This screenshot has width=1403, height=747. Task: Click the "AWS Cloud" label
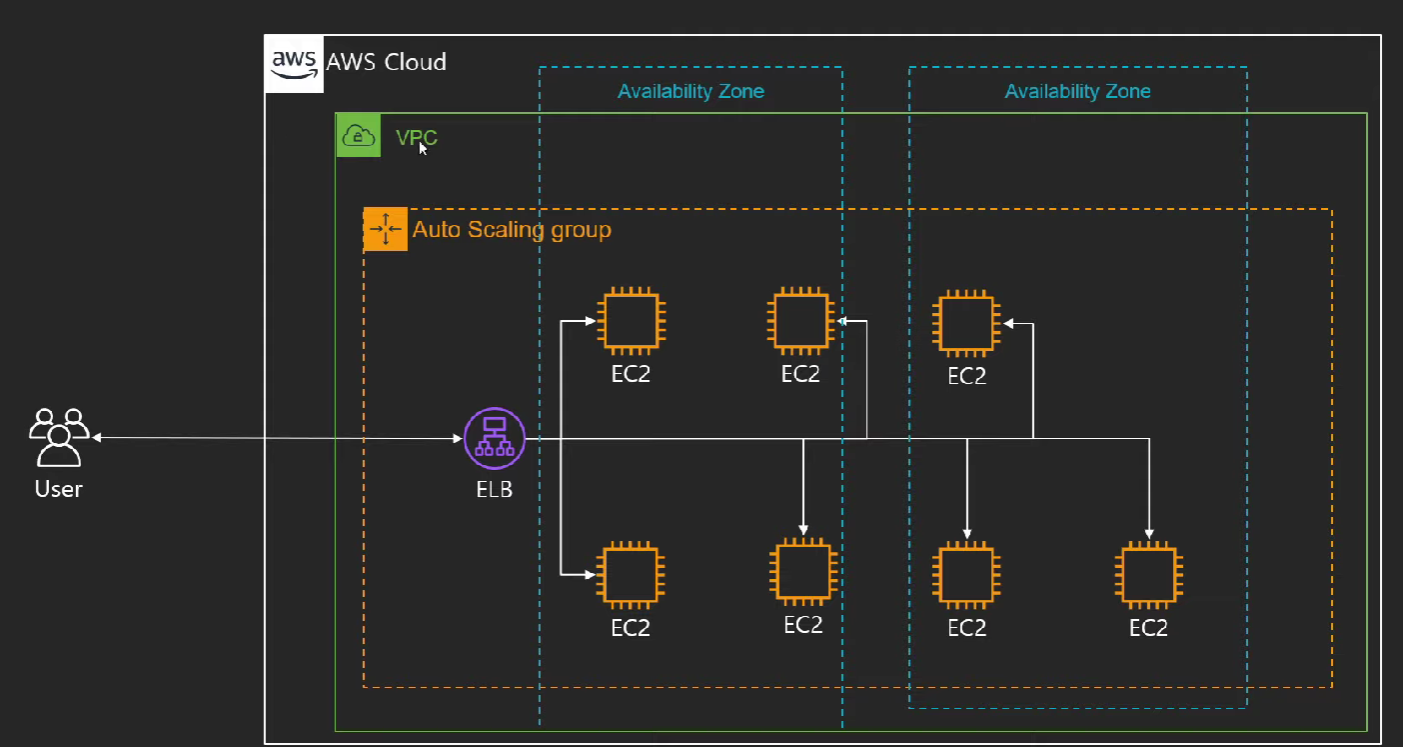[x=386, y=62]
